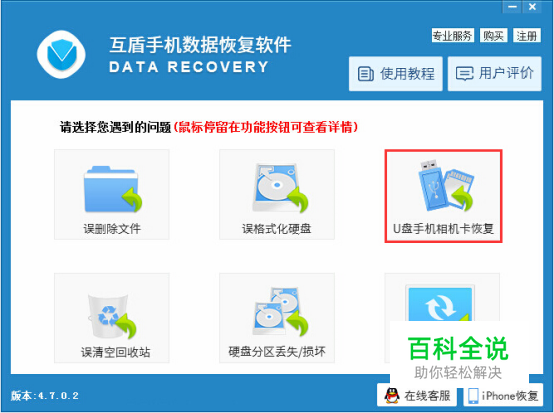Click the blue refresh arrows recovery tile
Image resolution: width=554 pixels, height=413 pixels.
pyautogui.click(x=442, y=304)
